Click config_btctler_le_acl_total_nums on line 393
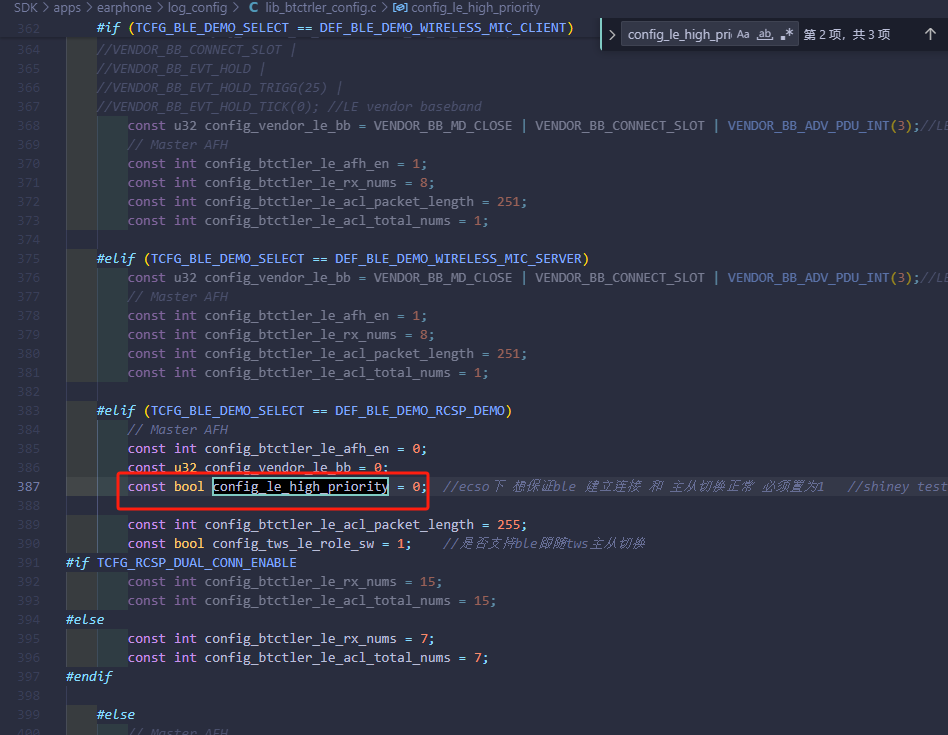The width and height of the screenshot is (948, 735). tap(328, 601)
